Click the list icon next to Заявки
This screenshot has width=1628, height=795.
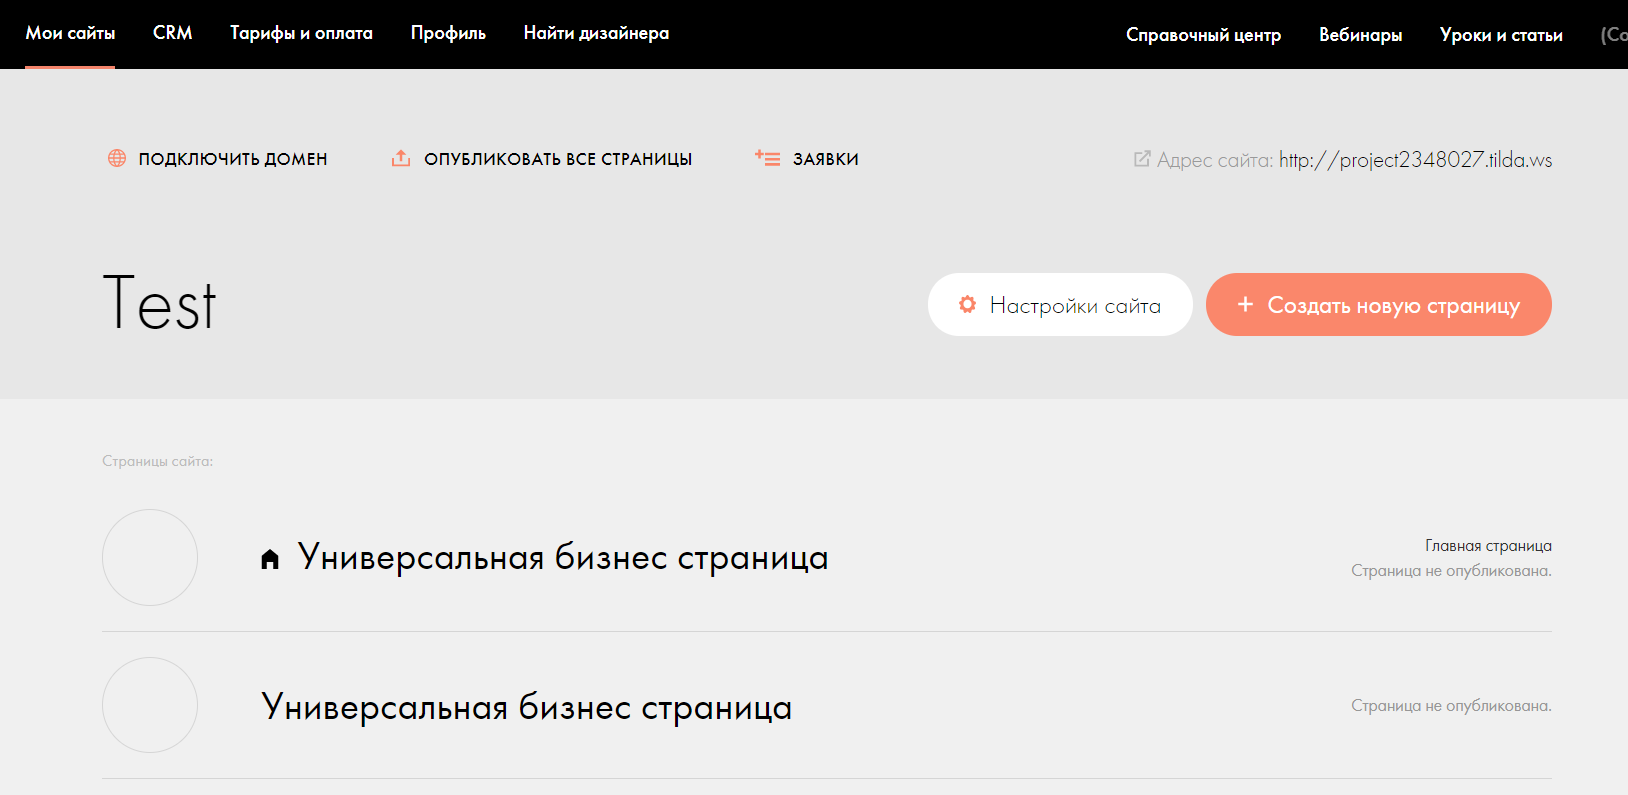coord(767,158)
